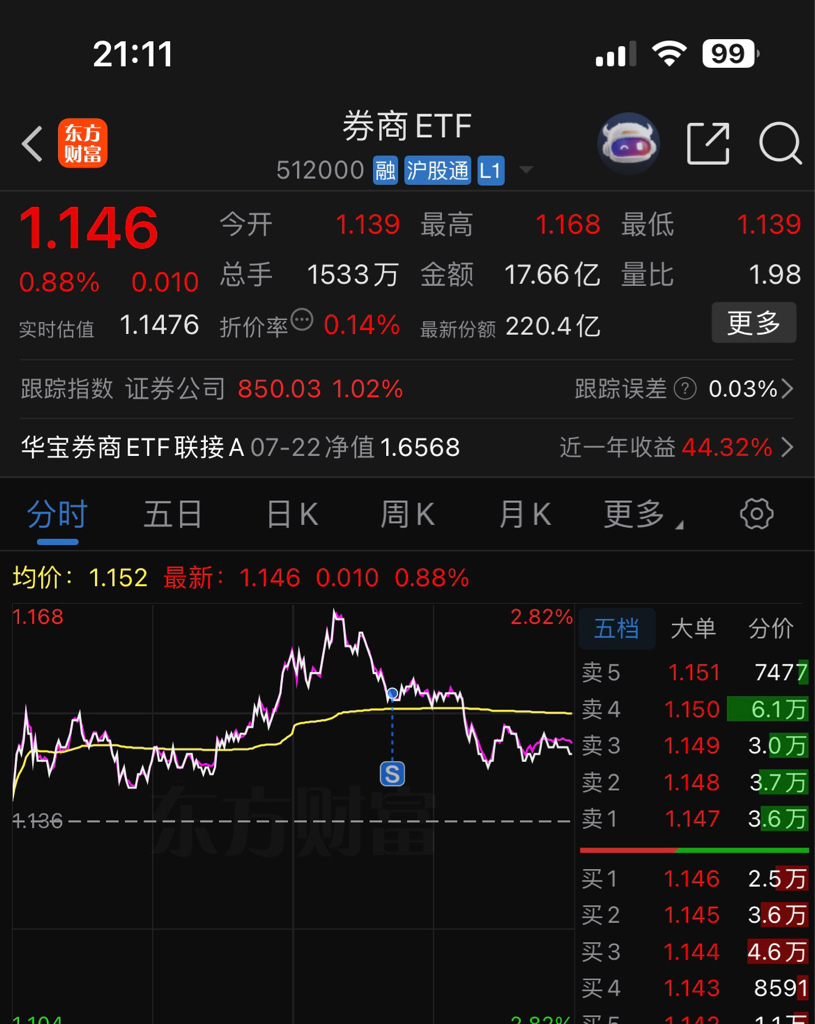Switch to the 周K tab
815x1024 pixels.
point(408,515)
